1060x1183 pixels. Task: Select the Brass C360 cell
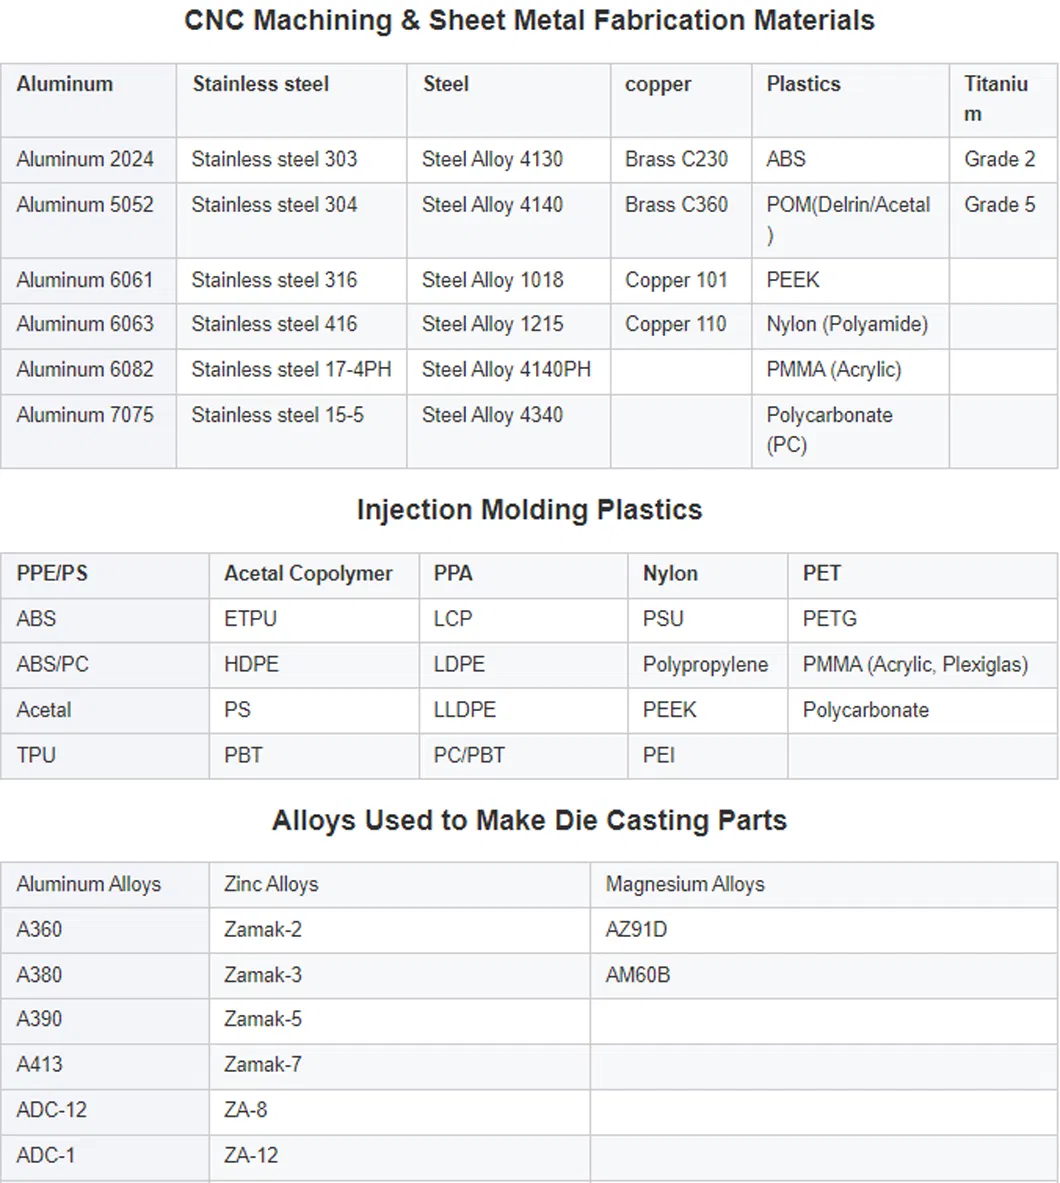coord(676,205)
